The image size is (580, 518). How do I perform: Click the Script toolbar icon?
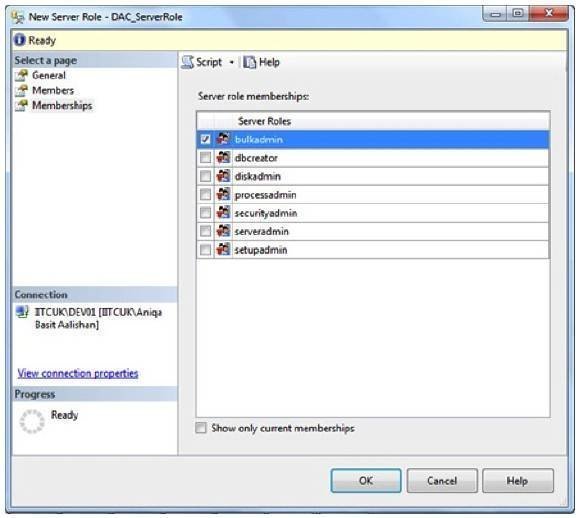188,62
